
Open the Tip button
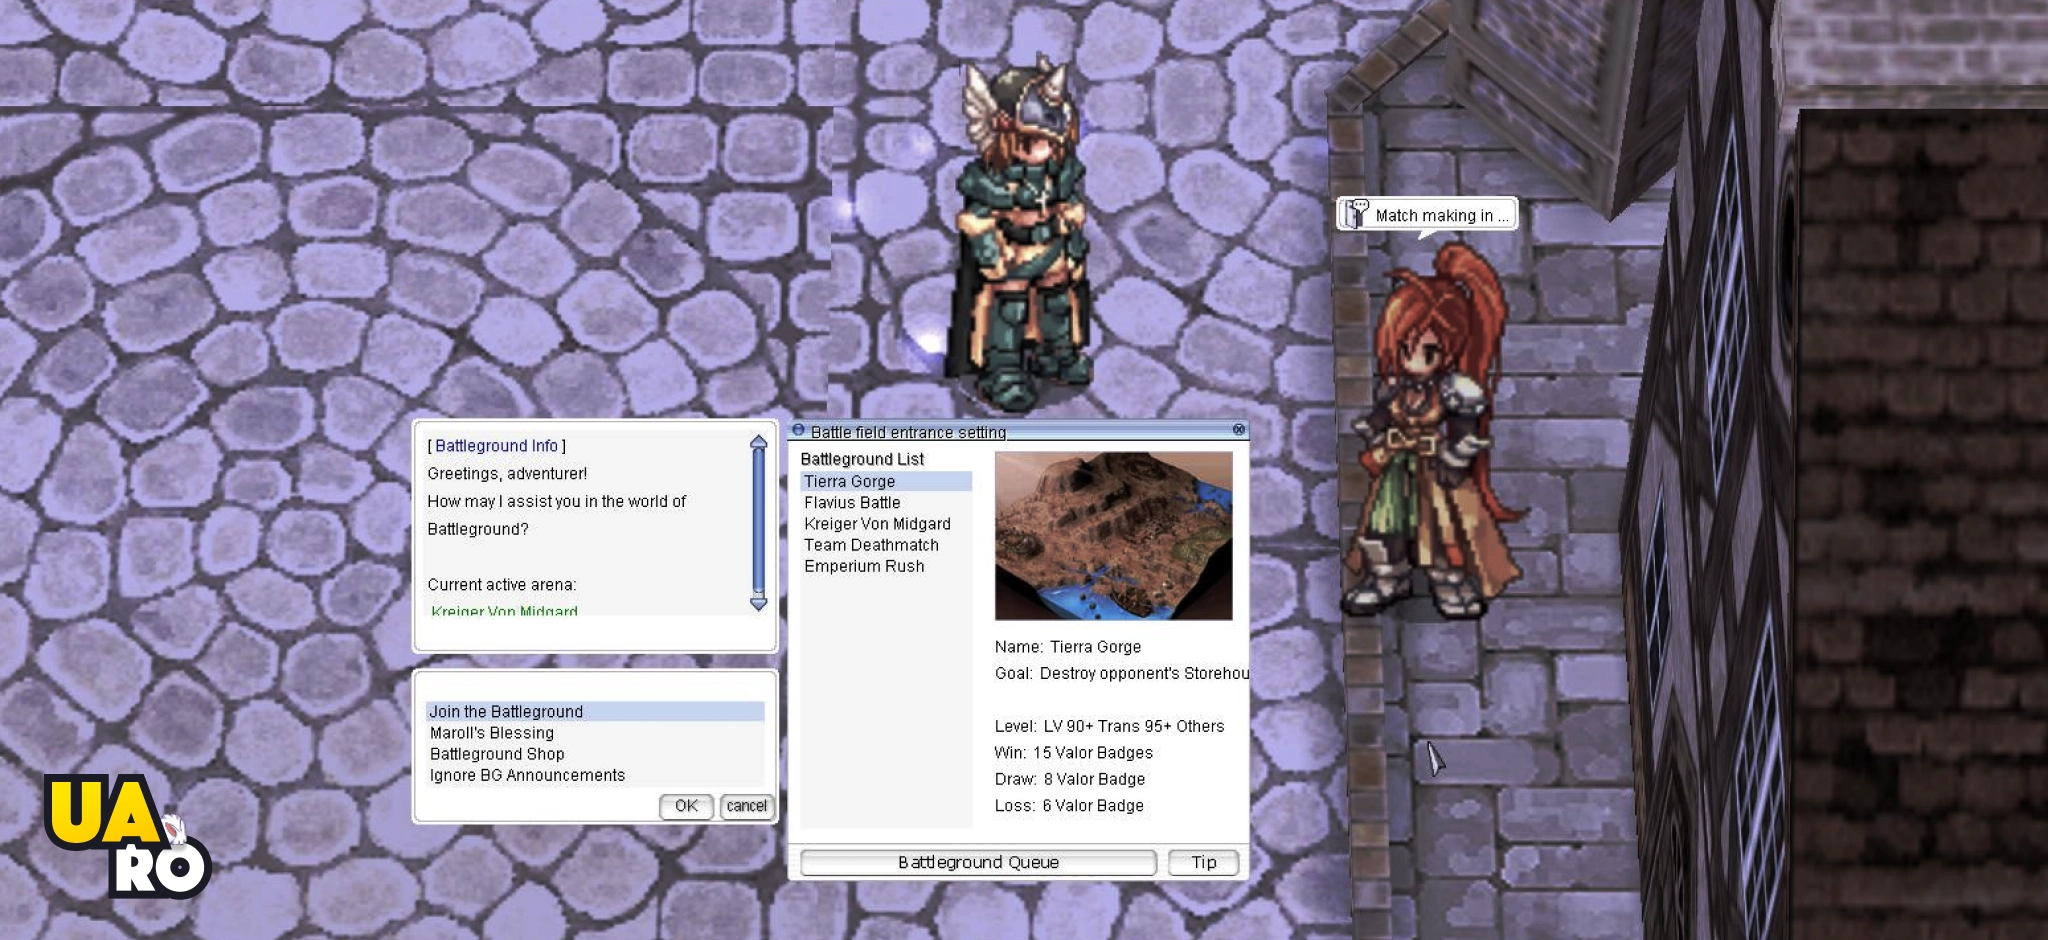pos(1203,862)
